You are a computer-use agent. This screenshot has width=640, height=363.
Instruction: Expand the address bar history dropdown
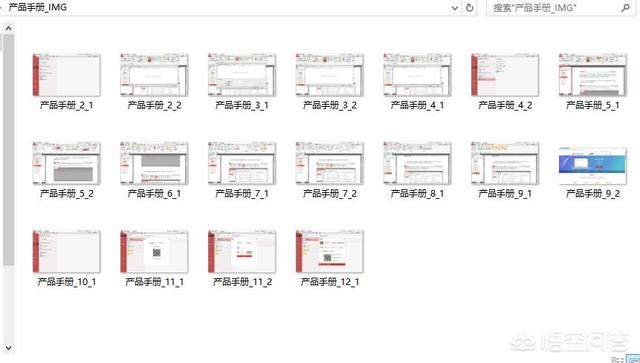coord(455,8)
